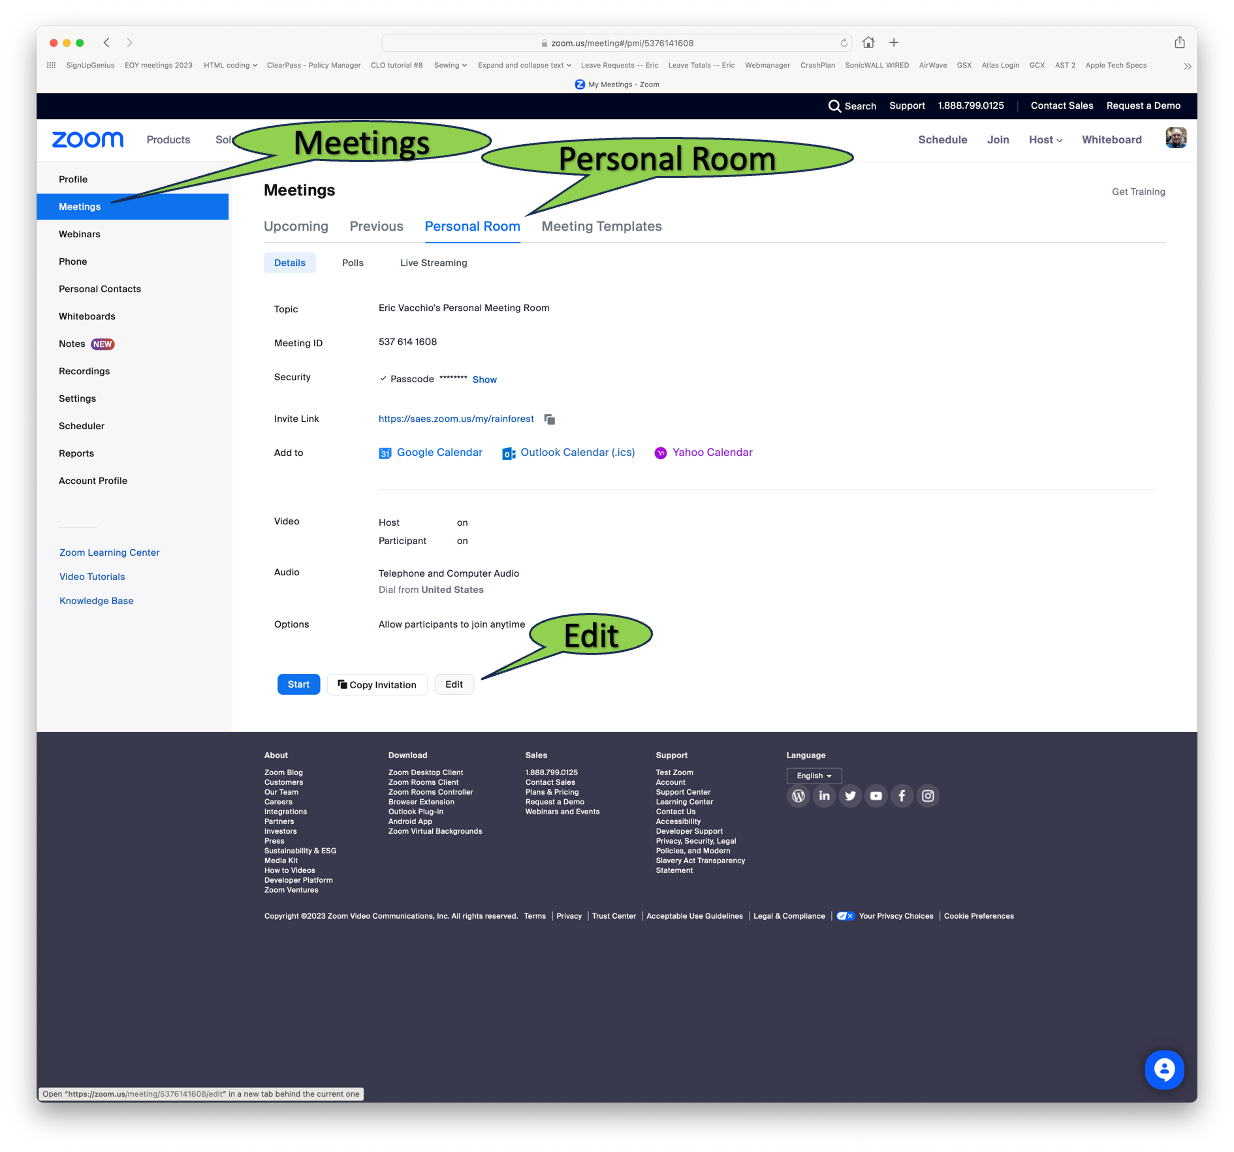Open the bookmarks grid icon
The width and height of the screenshot is (1234, 1152).
(51, 65)
